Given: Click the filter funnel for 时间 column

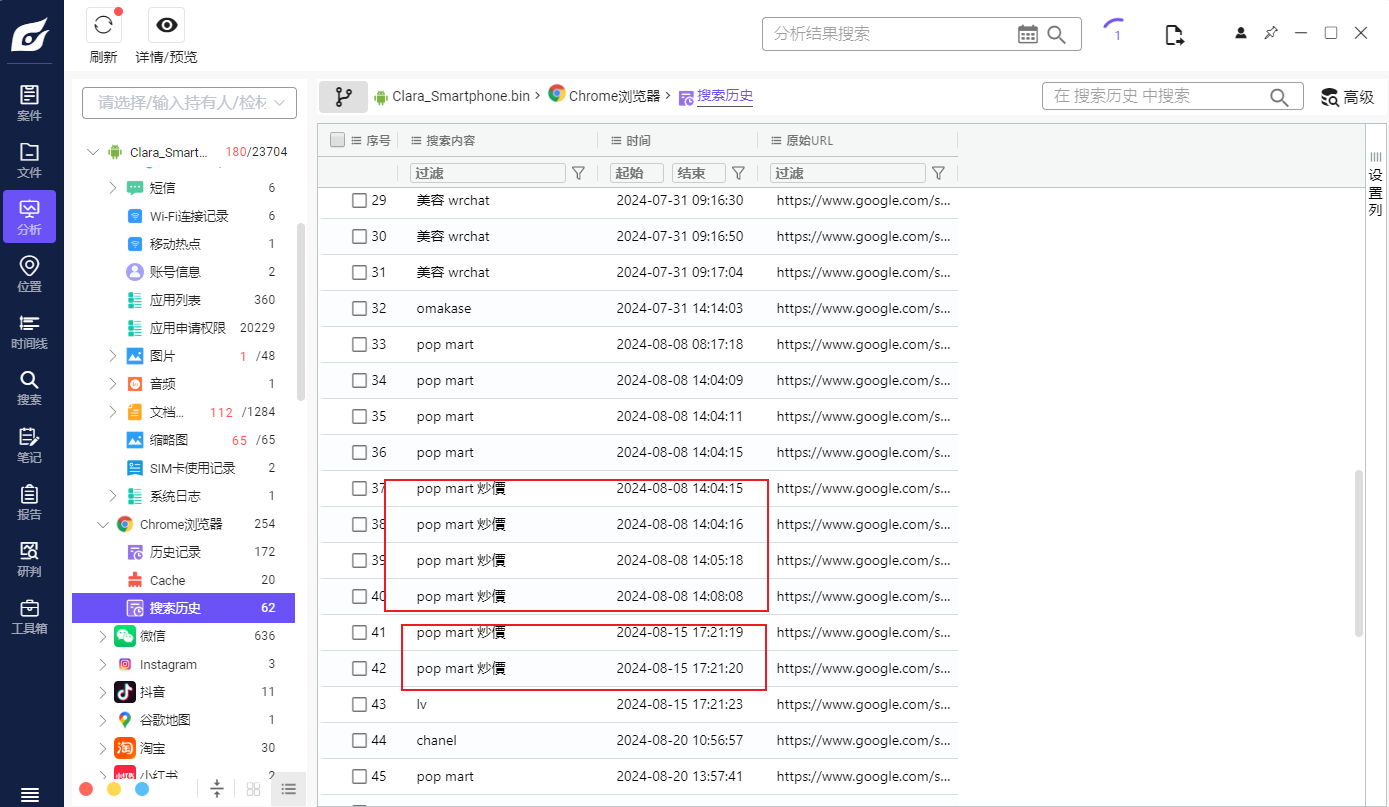Looking at the screenshot, I should (x=738, y=173).
